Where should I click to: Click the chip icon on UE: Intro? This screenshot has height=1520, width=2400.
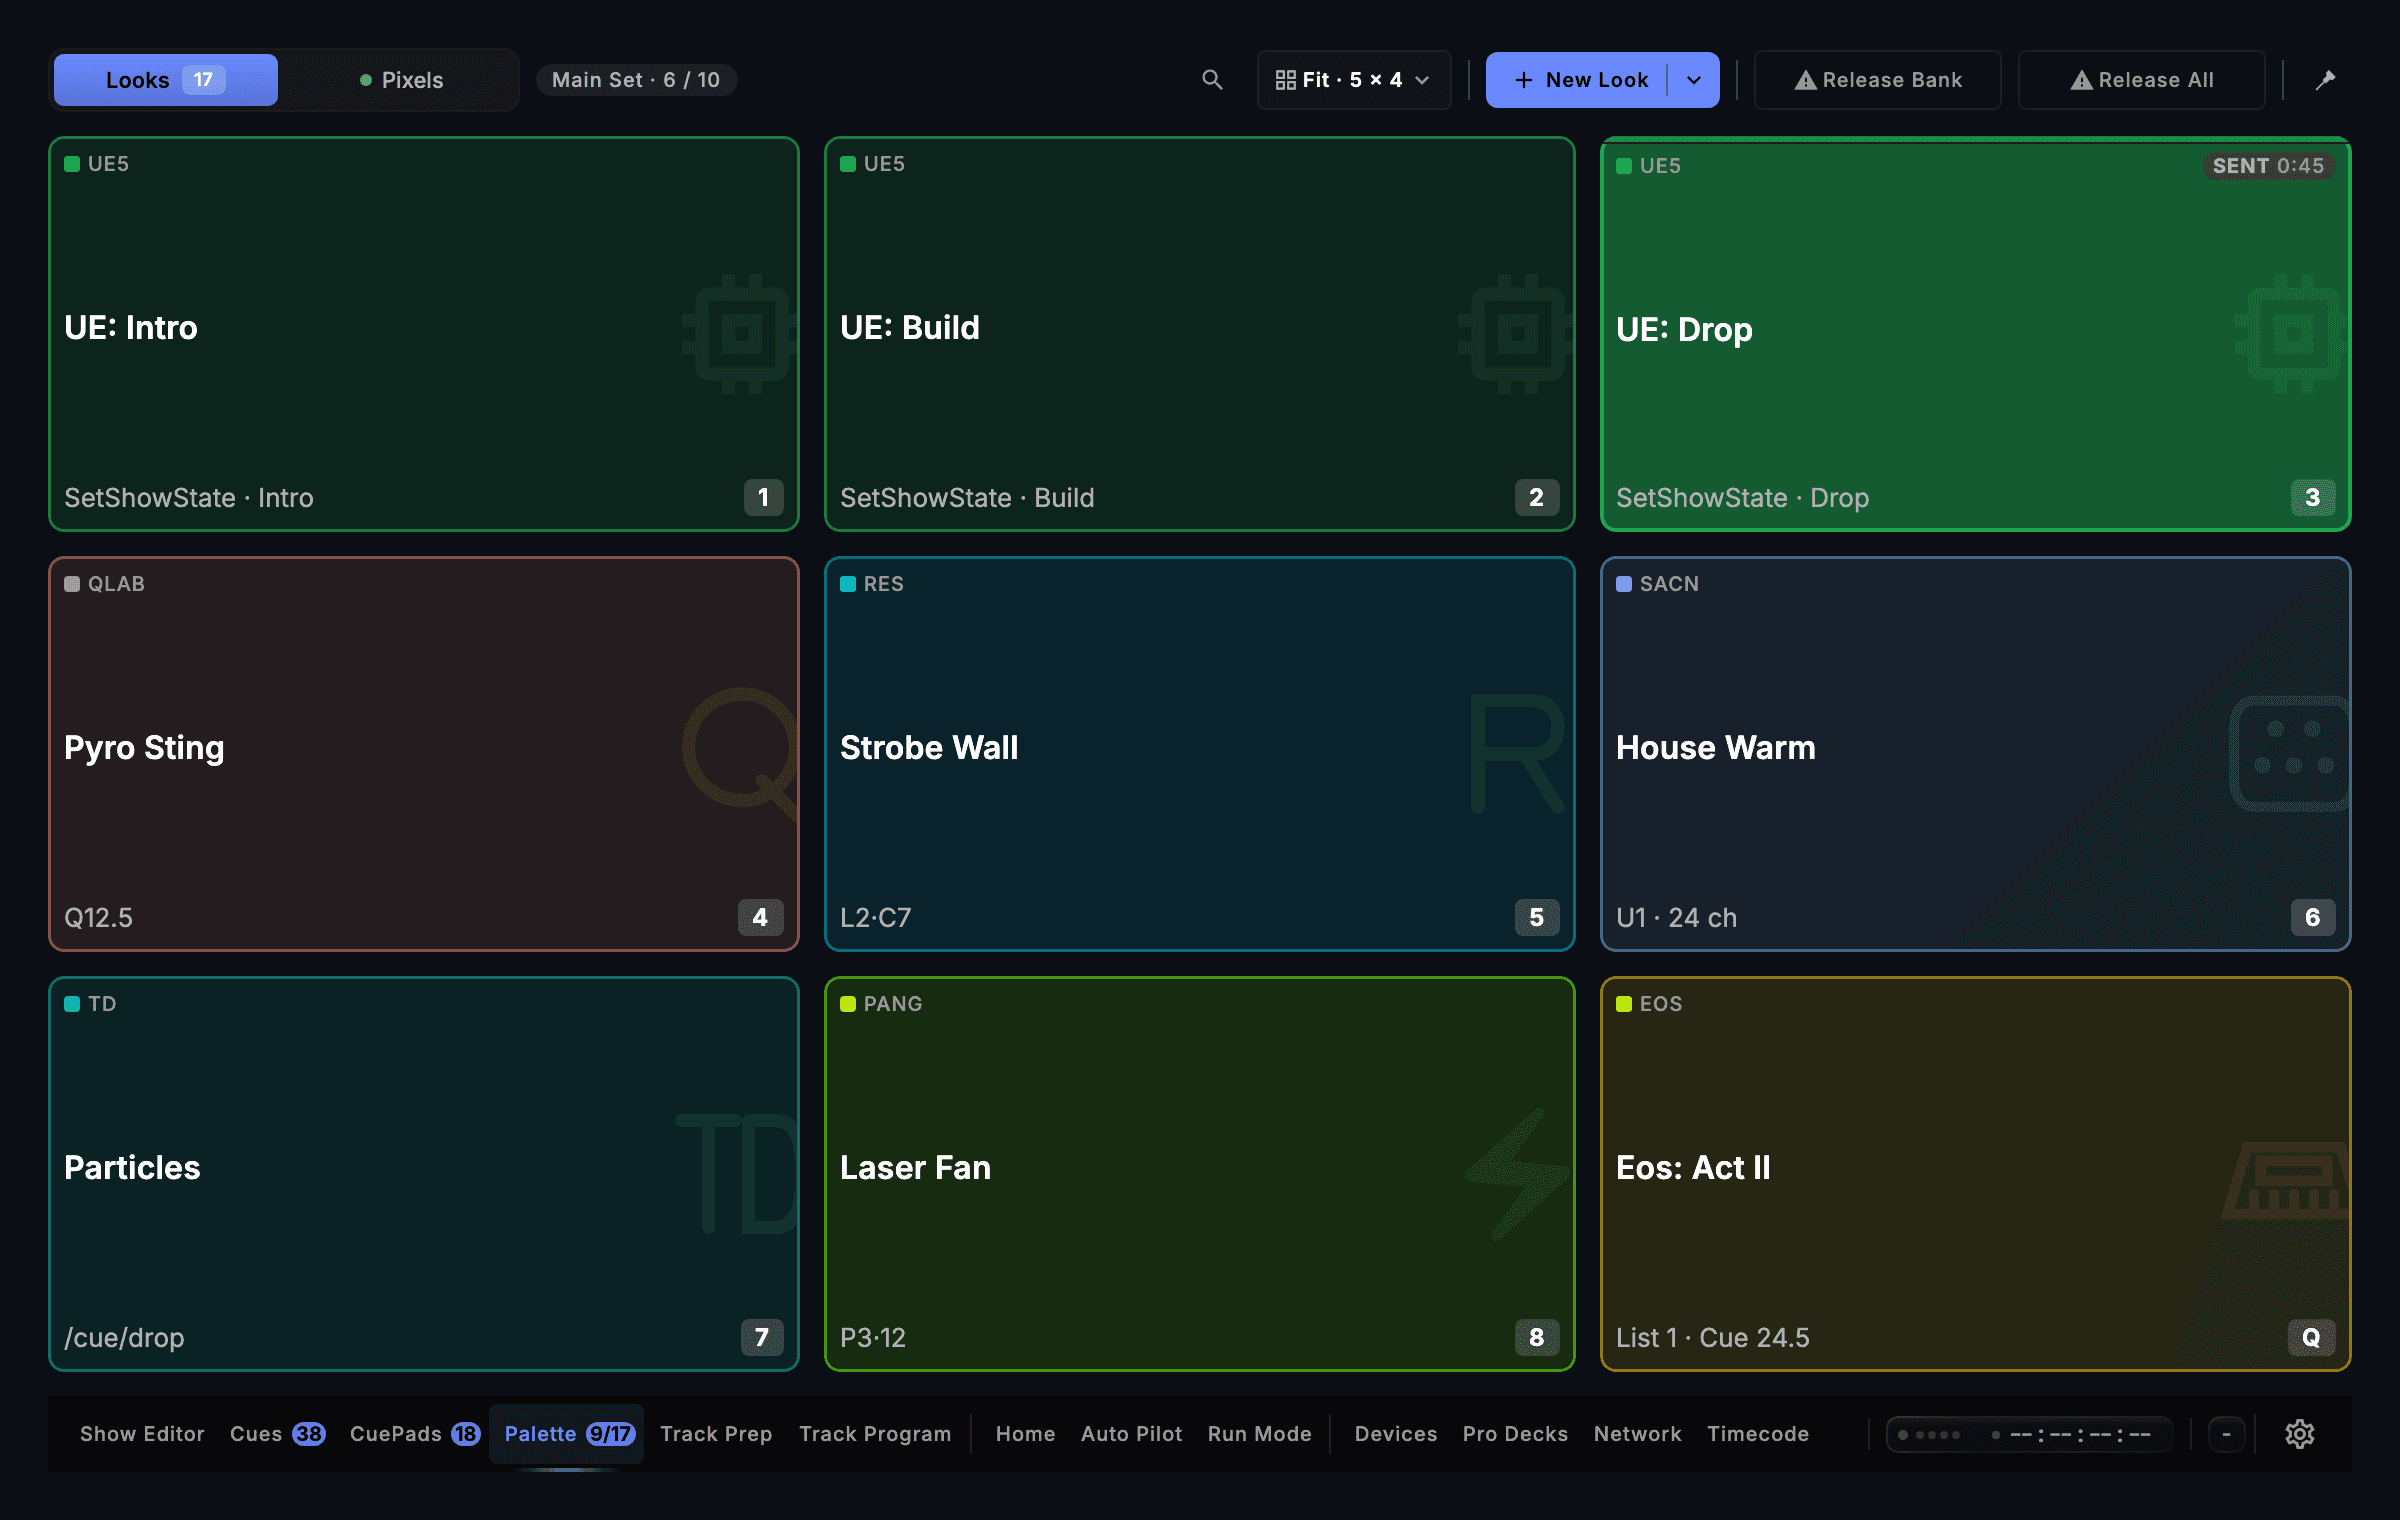(x=741, y=334)
